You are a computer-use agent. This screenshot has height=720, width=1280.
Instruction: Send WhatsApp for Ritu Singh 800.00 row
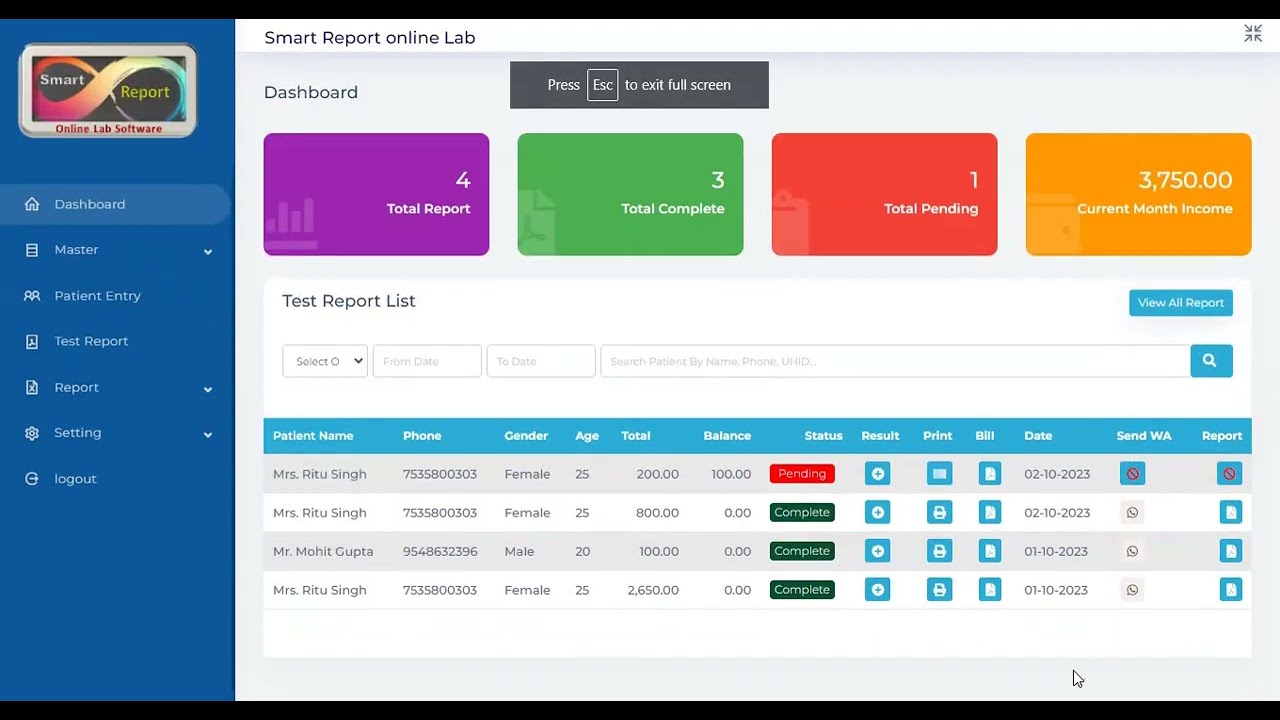tap(1132, 512)
